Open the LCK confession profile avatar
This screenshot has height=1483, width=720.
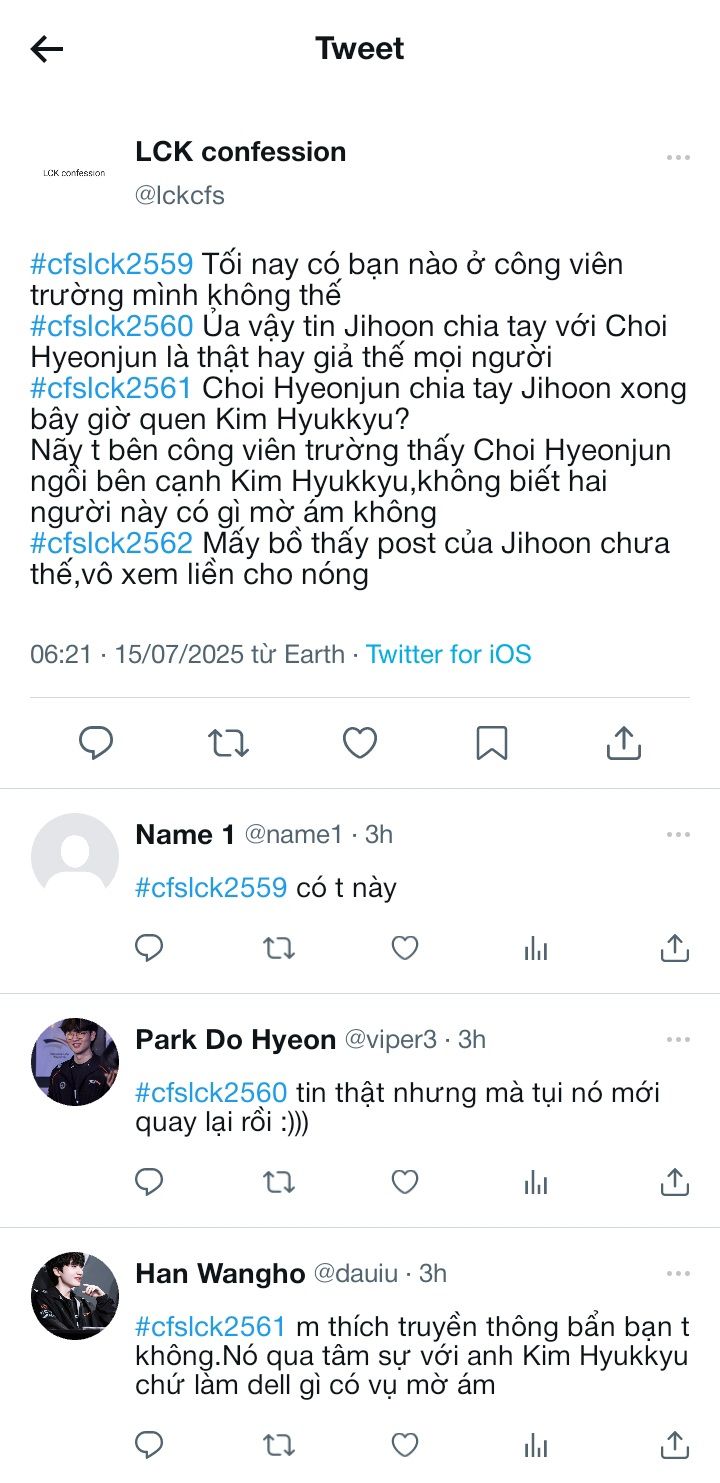(x=75, y=173)
